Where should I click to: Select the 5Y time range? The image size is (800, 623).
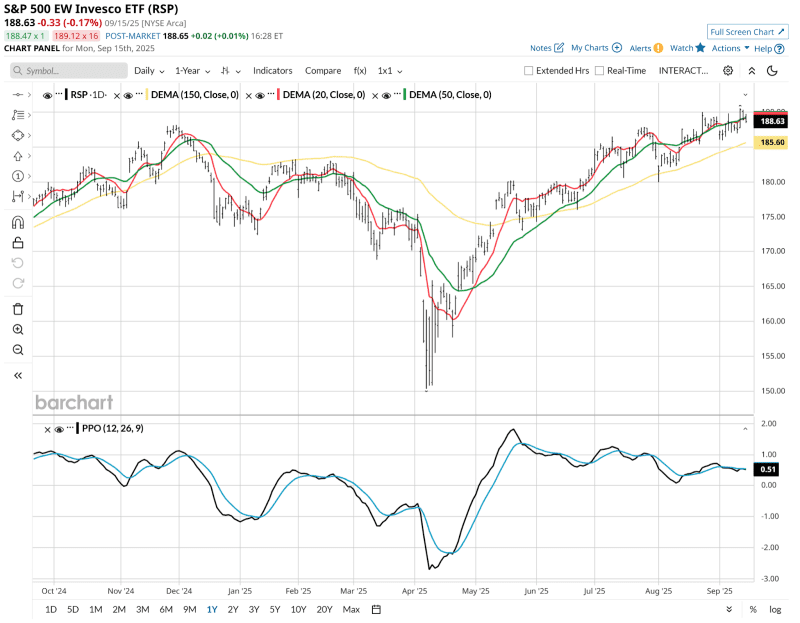pyautogui.click(x=276, y=609)
